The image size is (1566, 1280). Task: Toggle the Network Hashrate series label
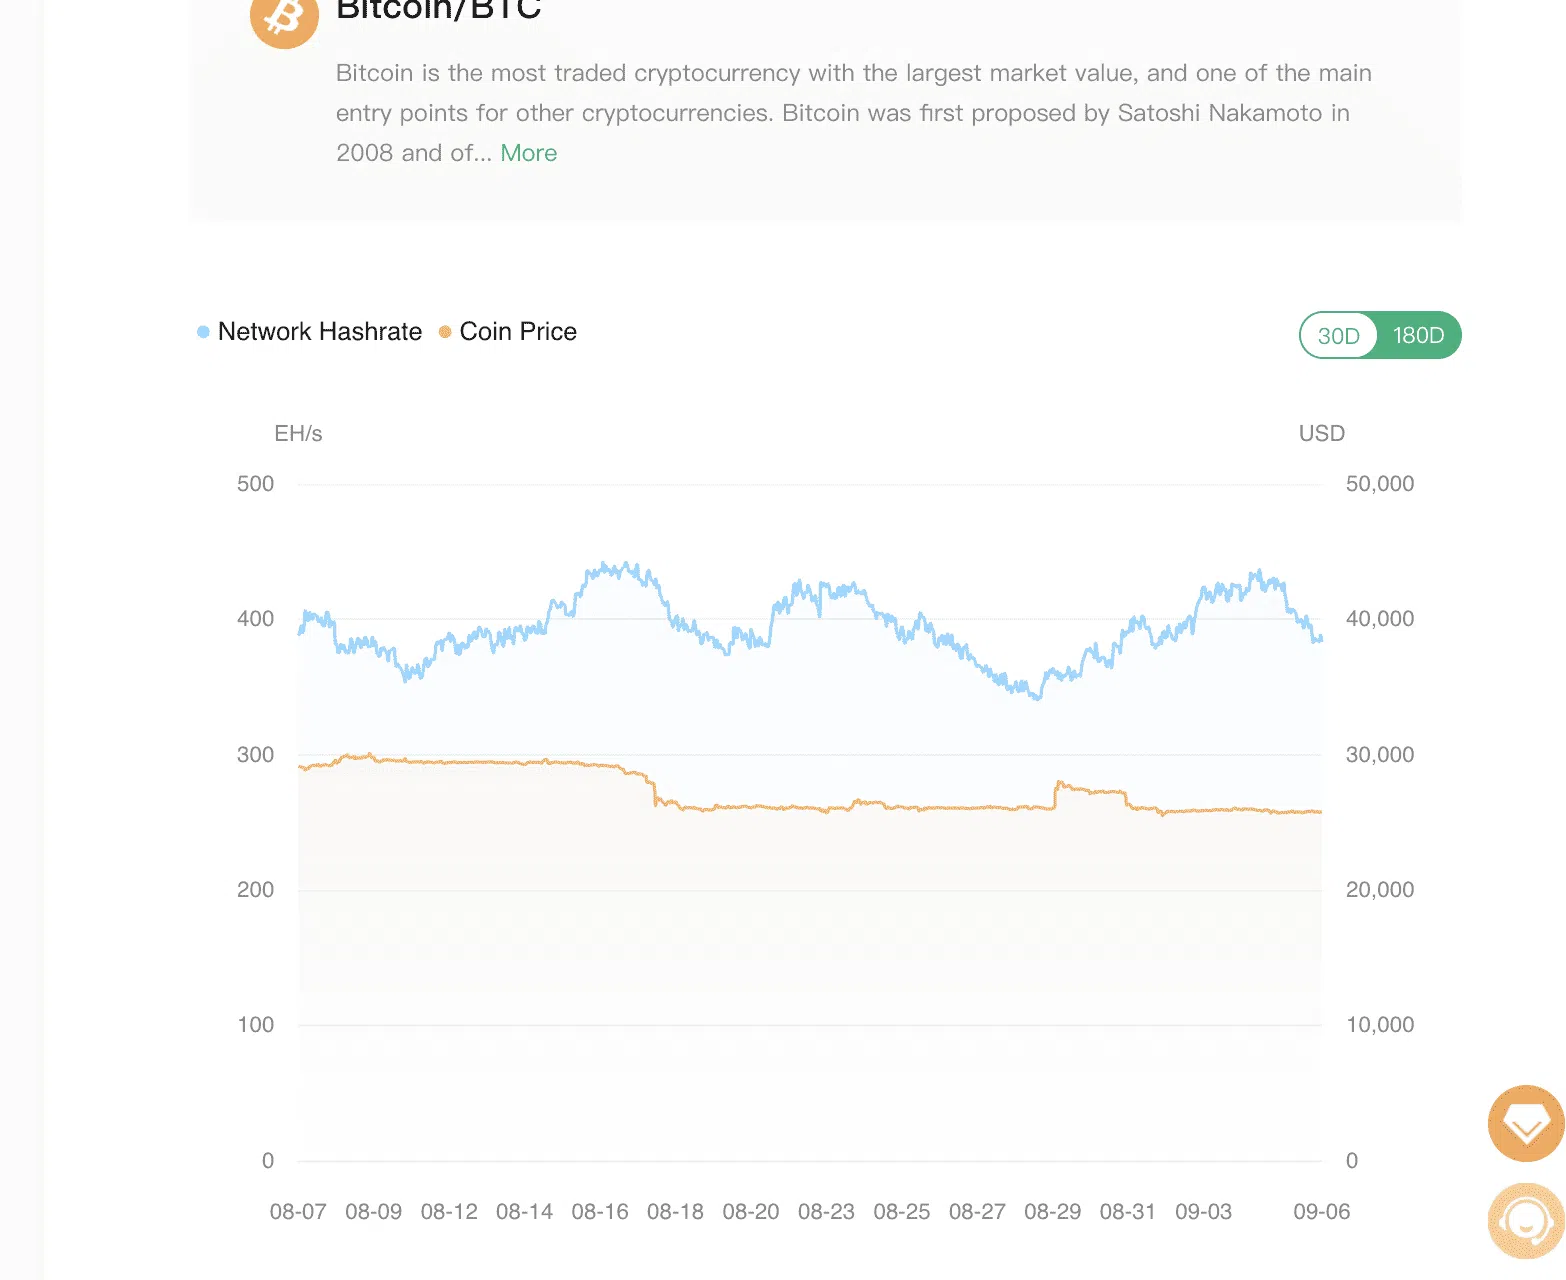(320, 332)
